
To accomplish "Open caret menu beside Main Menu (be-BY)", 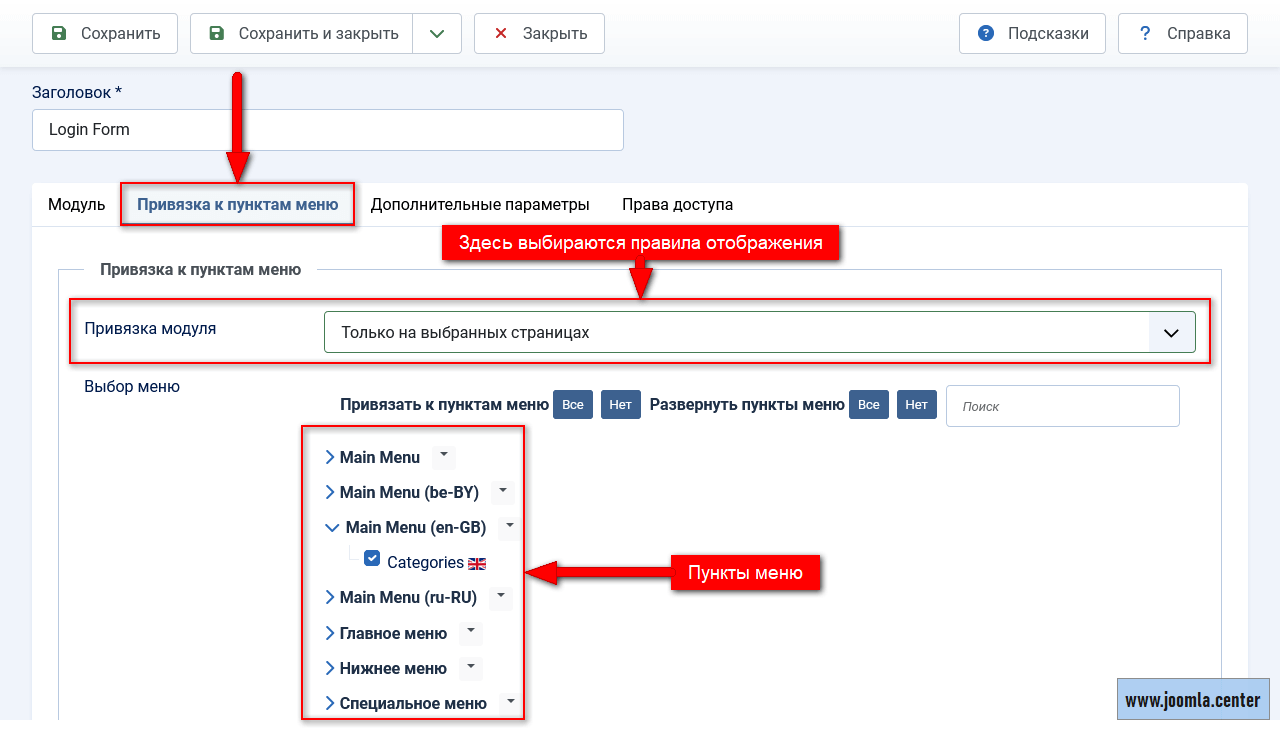I will click(503, 491).
